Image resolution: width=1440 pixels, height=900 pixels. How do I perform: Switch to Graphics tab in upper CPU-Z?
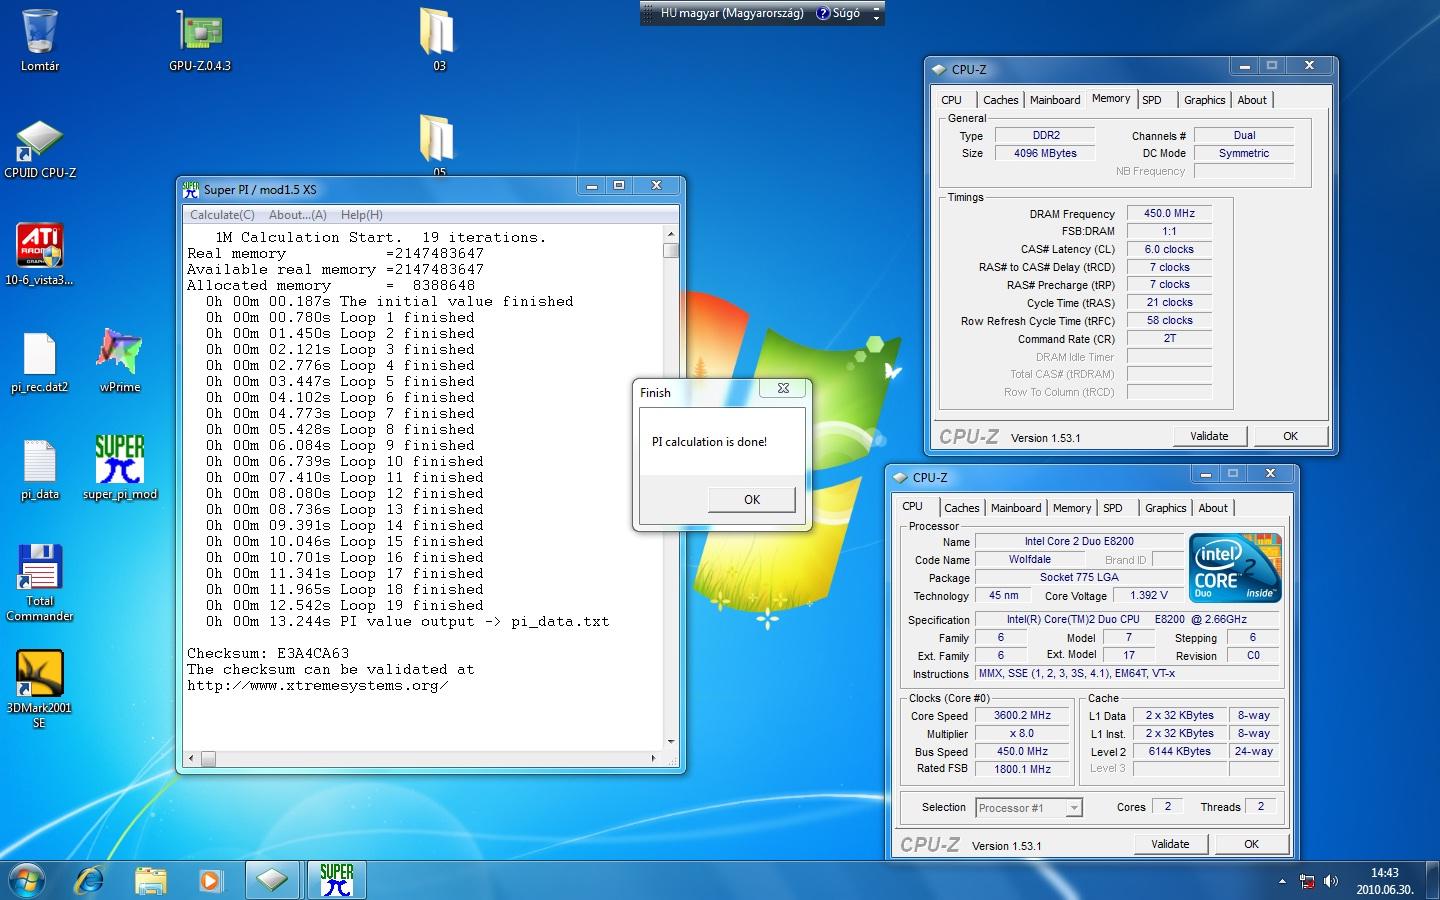(1204, 100)
